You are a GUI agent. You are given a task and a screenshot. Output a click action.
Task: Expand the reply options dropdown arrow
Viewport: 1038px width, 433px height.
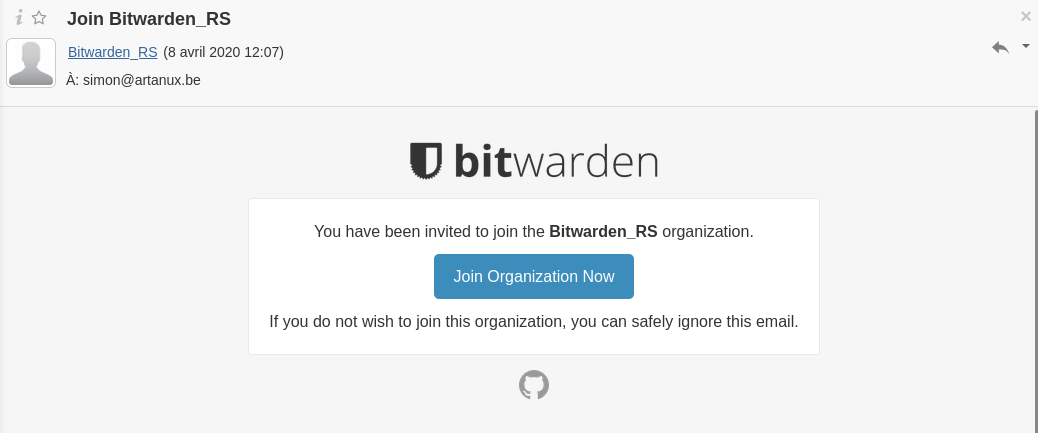1025,46
